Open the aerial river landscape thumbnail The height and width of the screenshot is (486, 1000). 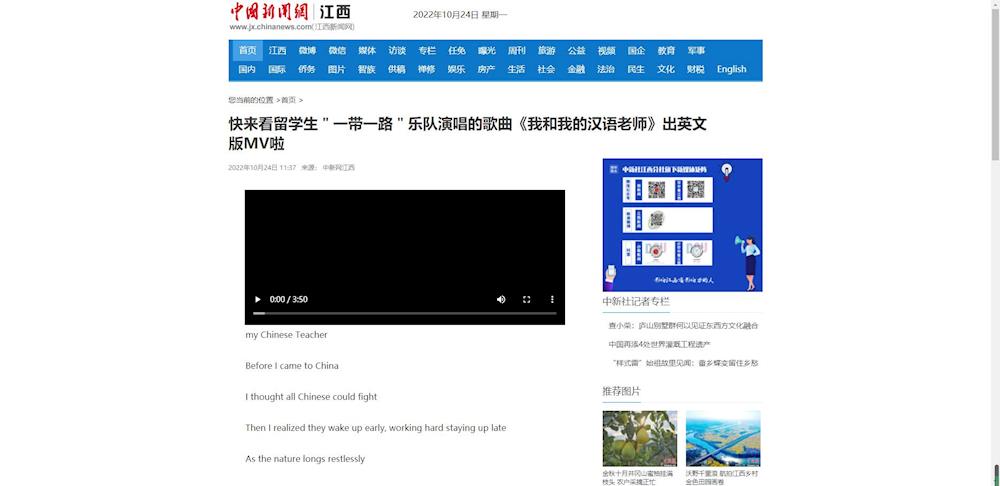722,438
